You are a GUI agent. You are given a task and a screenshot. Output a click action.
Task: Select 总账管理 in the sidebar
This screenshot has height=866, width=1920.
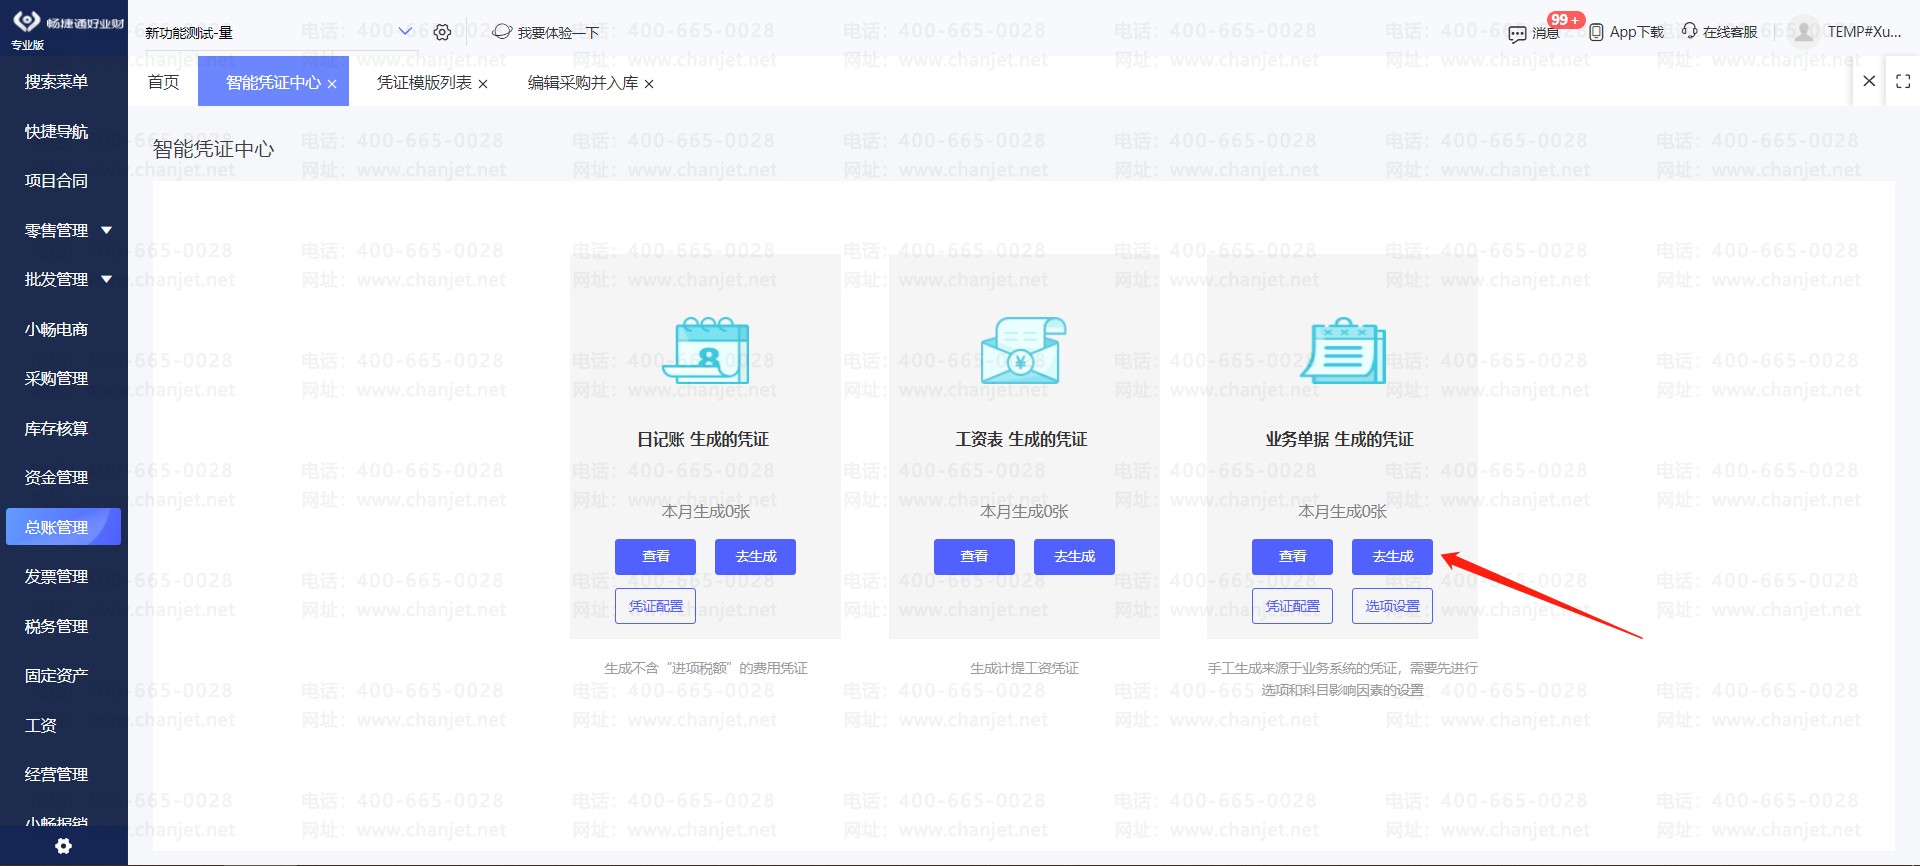tap(63, 527)
